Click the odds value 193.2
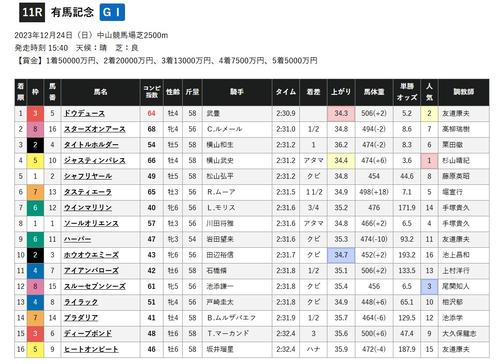Viewport: 500px width, 364px height. click(x=407, y=255)
